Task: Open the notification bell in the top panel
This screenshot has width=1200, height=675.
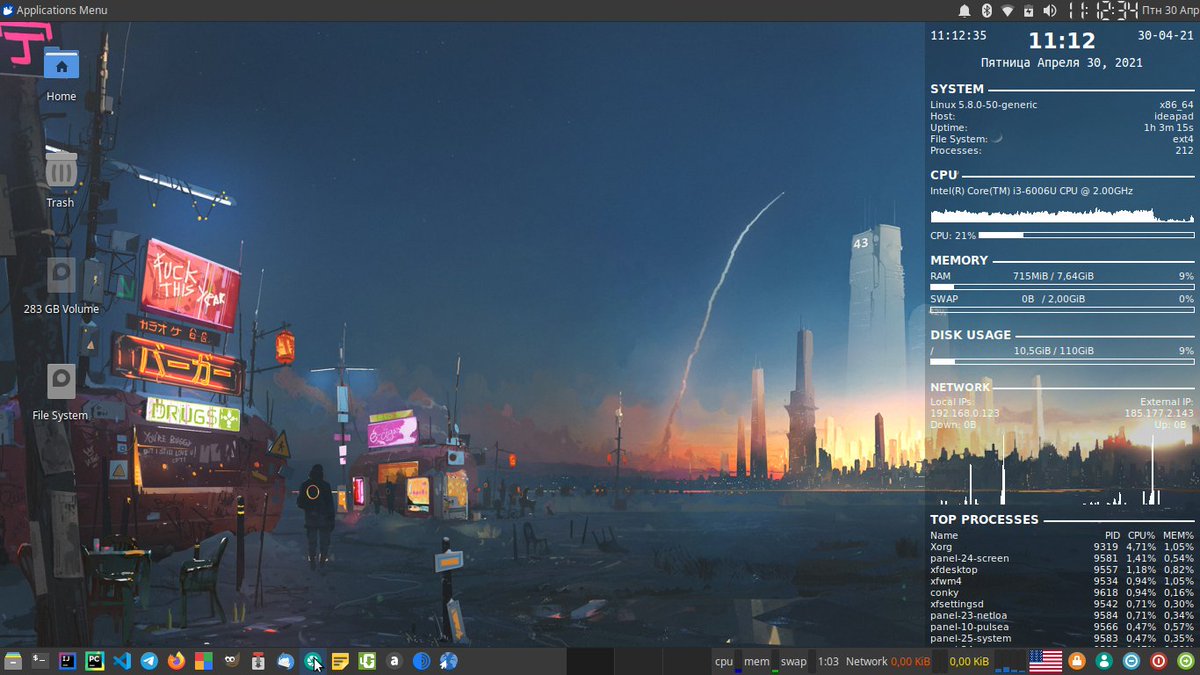Action: [965, 10]
